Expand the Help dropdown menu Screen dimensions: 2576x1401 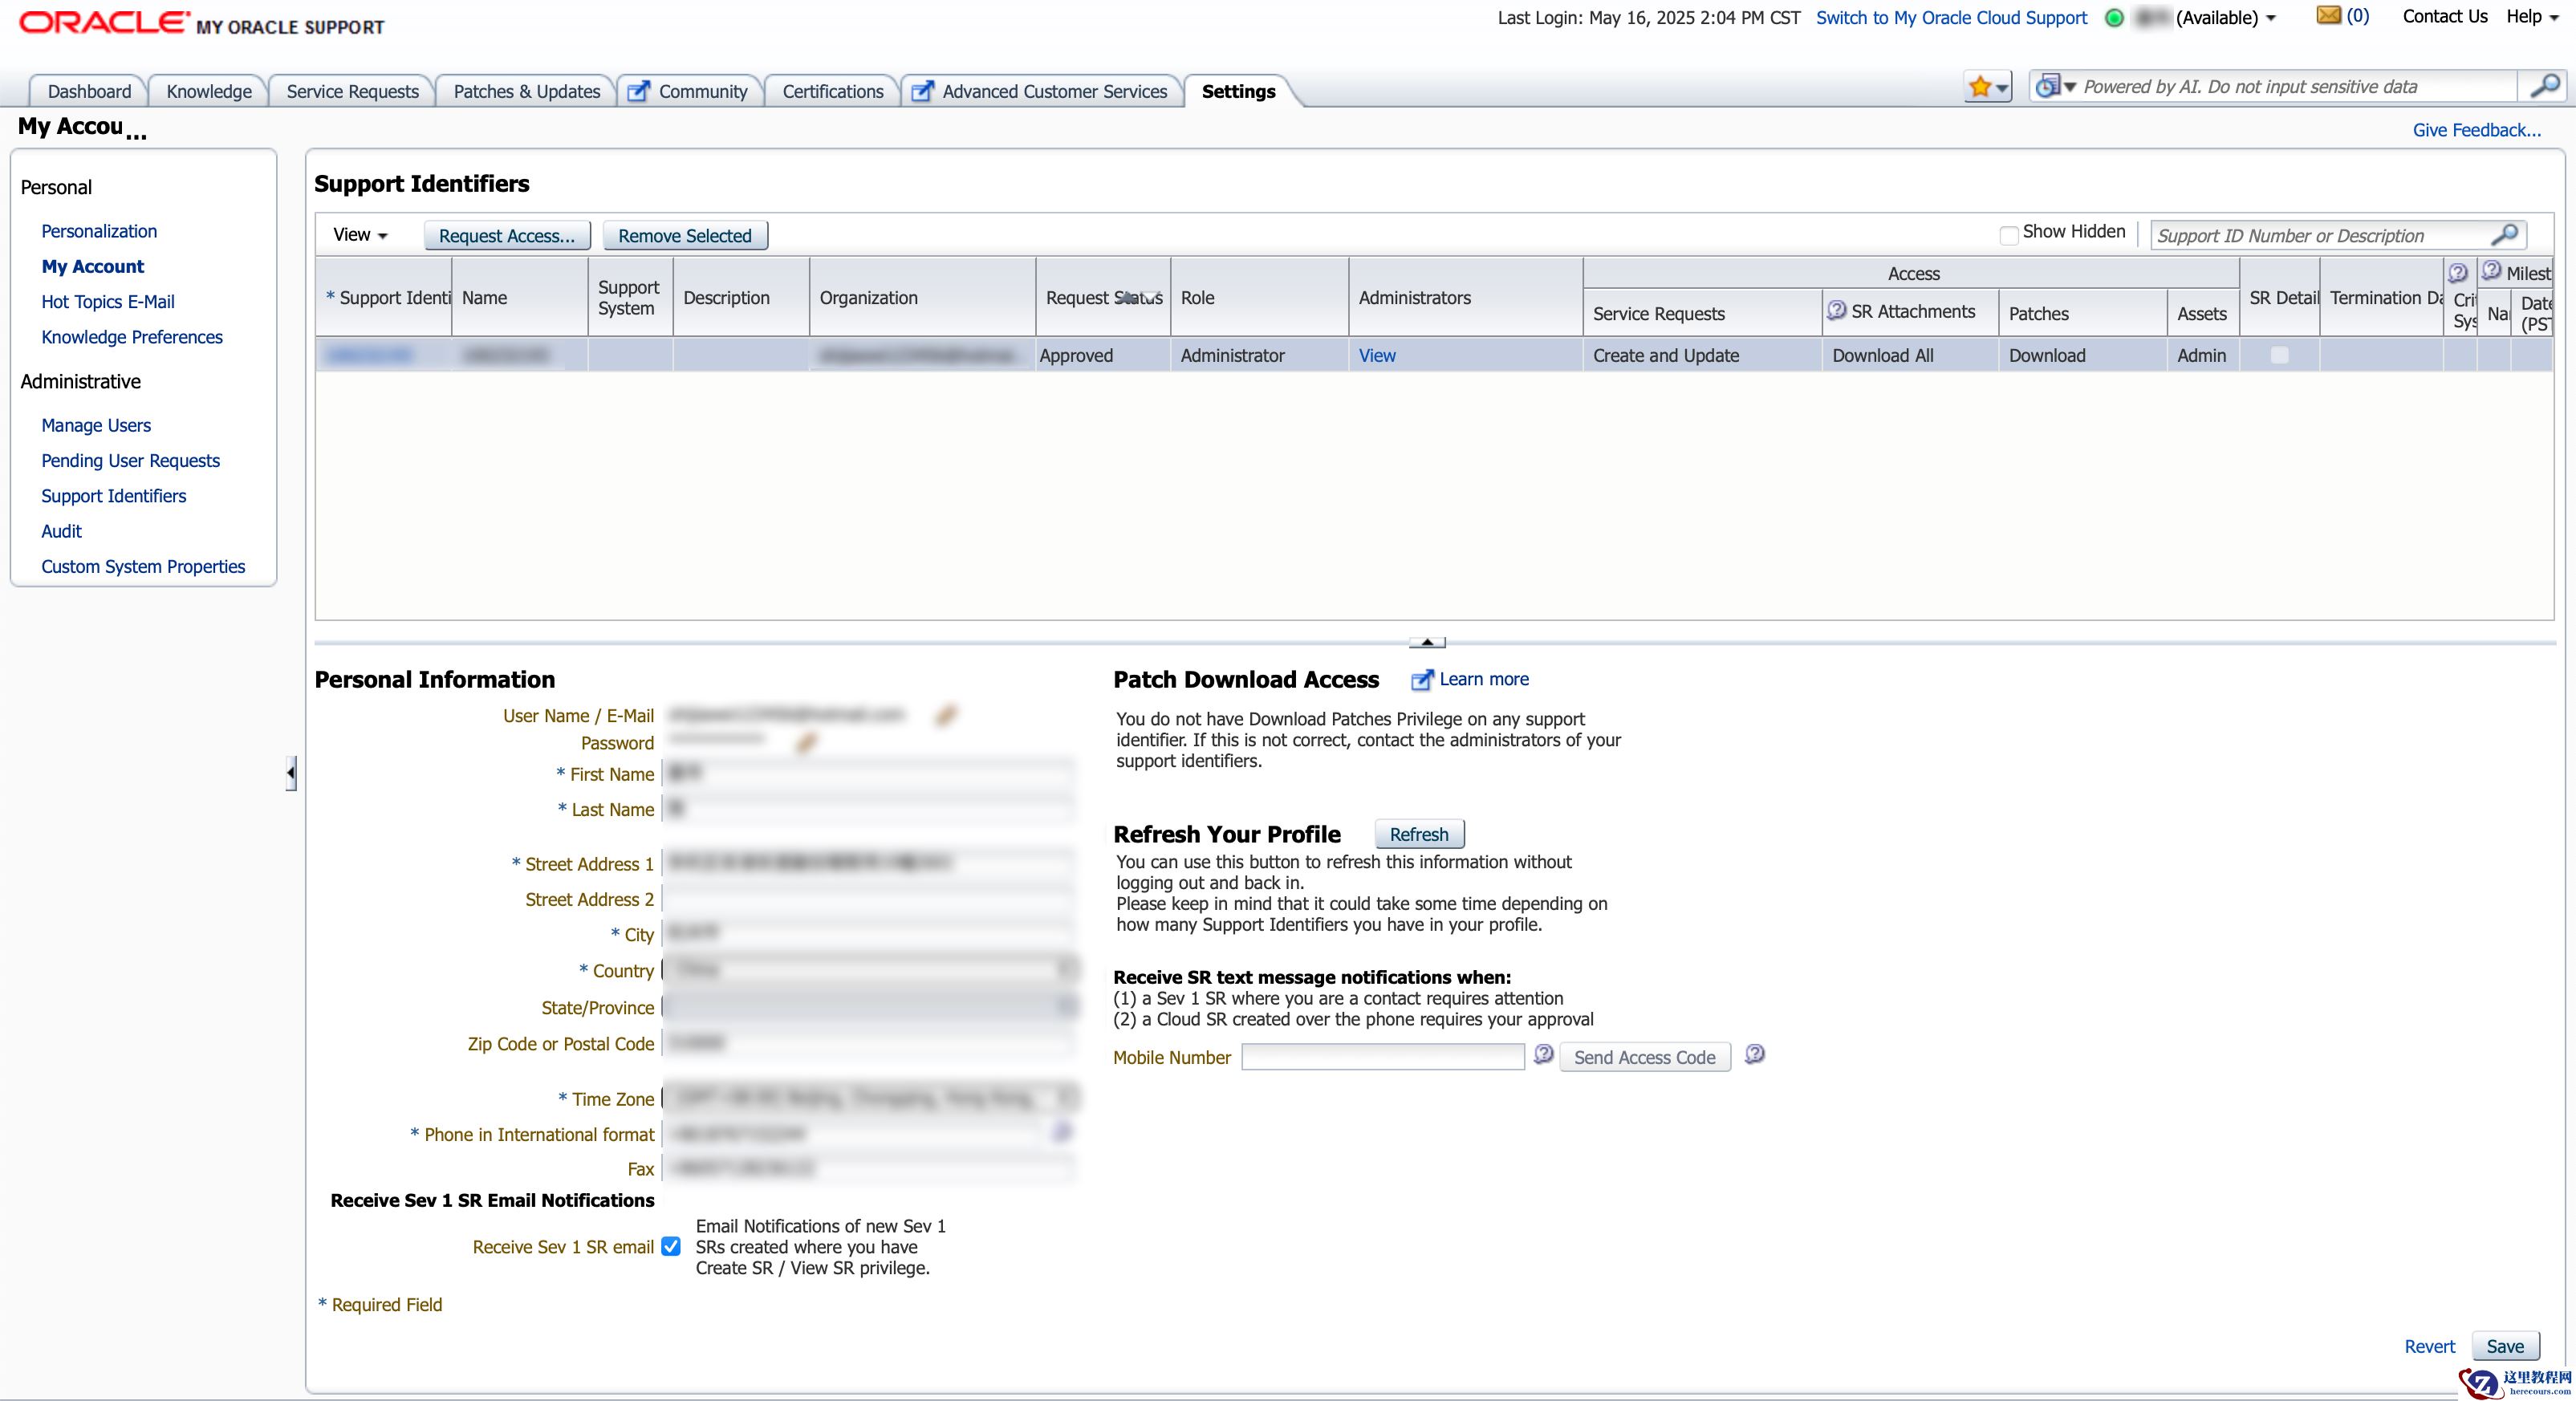click(x=2531, y=17)
